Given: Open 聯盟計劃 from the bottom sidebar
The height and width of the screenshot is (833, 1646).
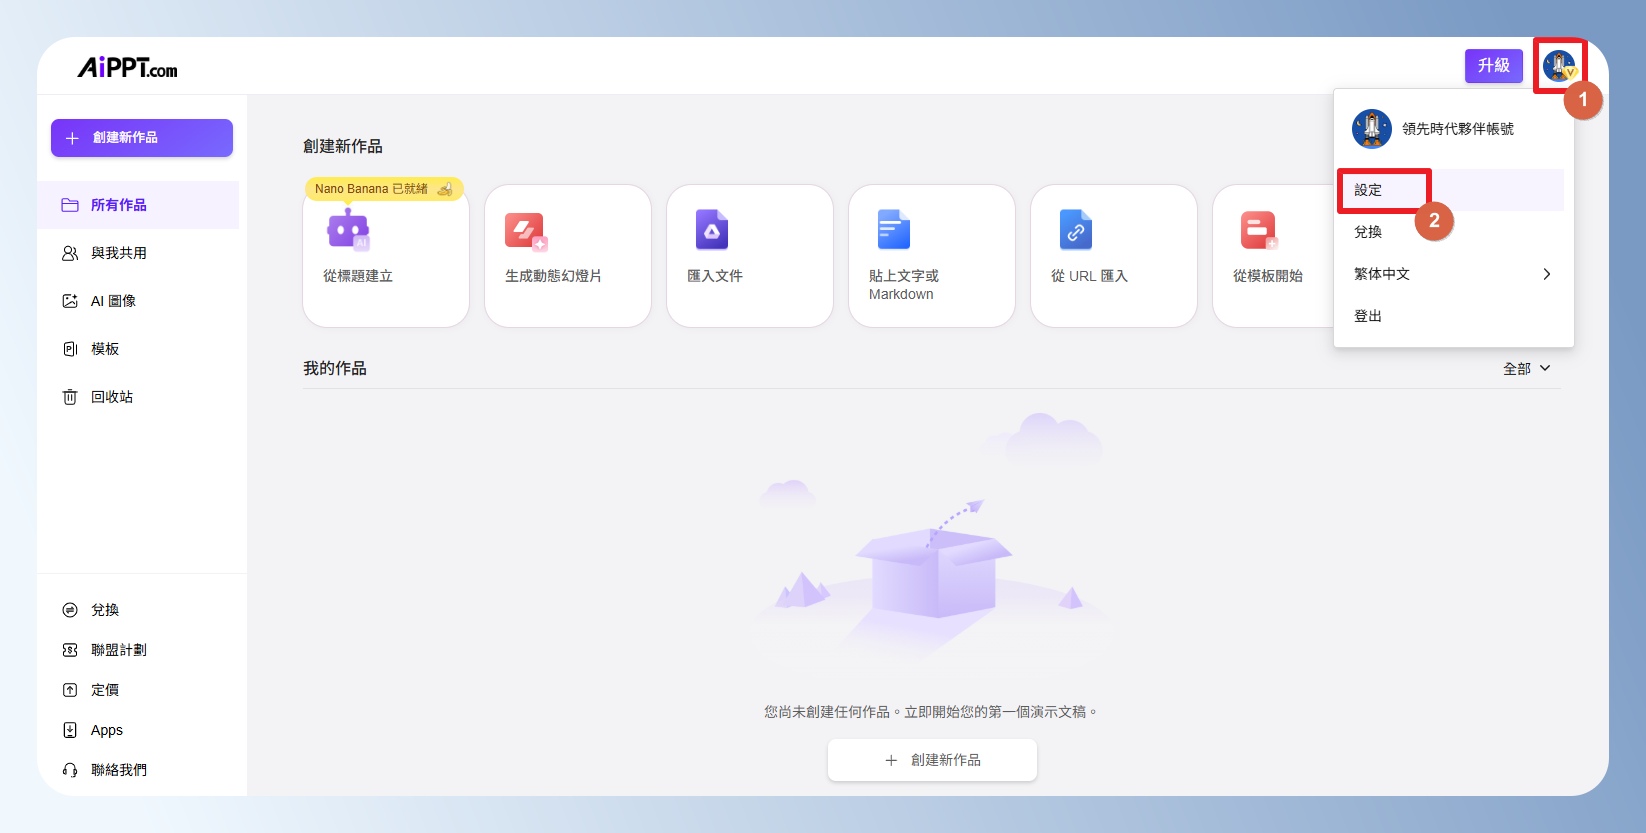Looking at the screenshot, I should coord(118,650).
